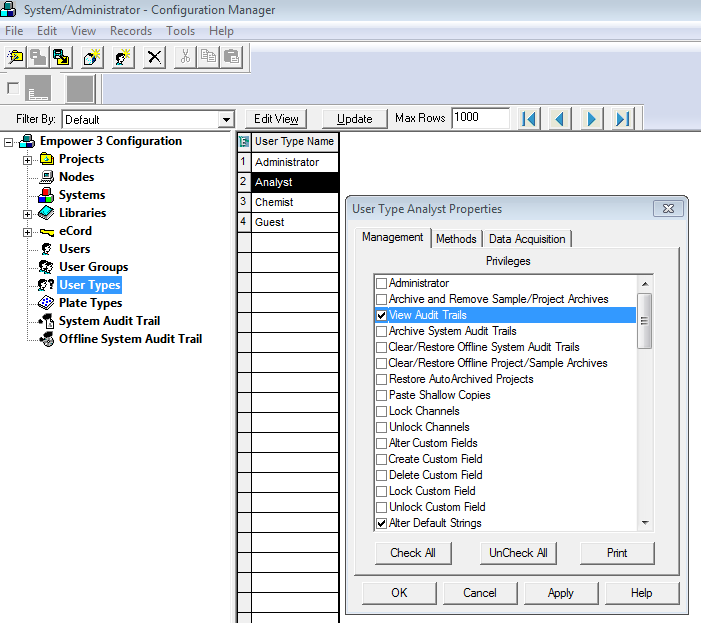Image resolution: width=701 pixels, height=623 pixels.
Task: Click the UnCheck All button
Action: [x=518, y=553]
